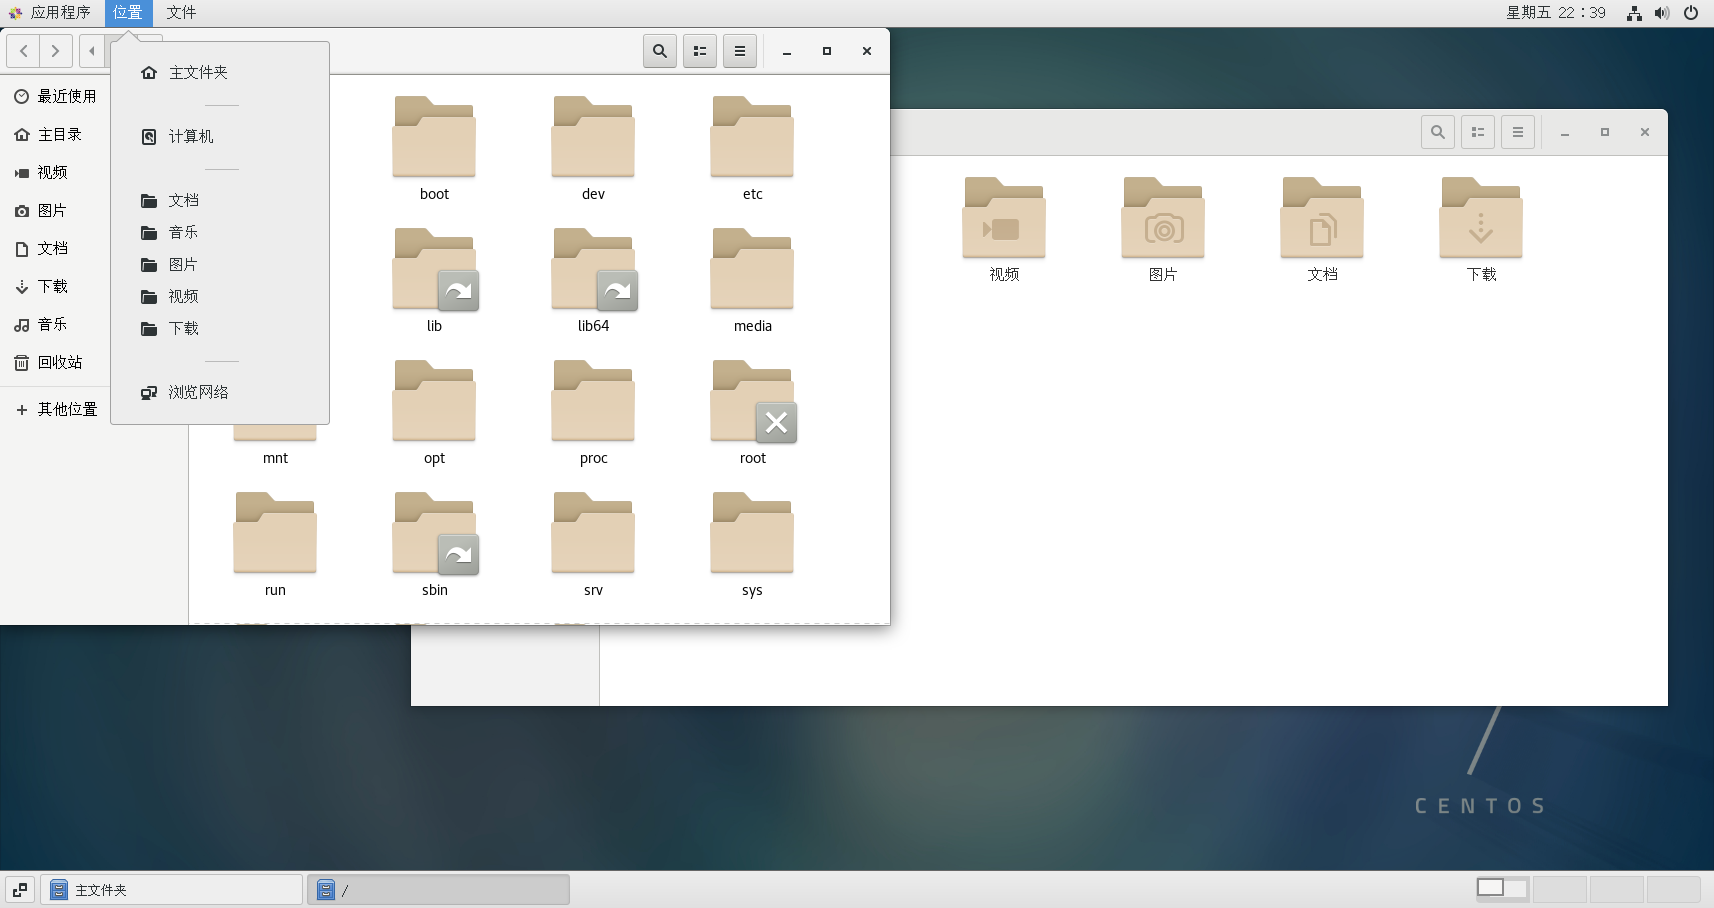The image size is (1714, 908).
Task: Open the clock showing 星期五 22:39
Action: 1556,12
